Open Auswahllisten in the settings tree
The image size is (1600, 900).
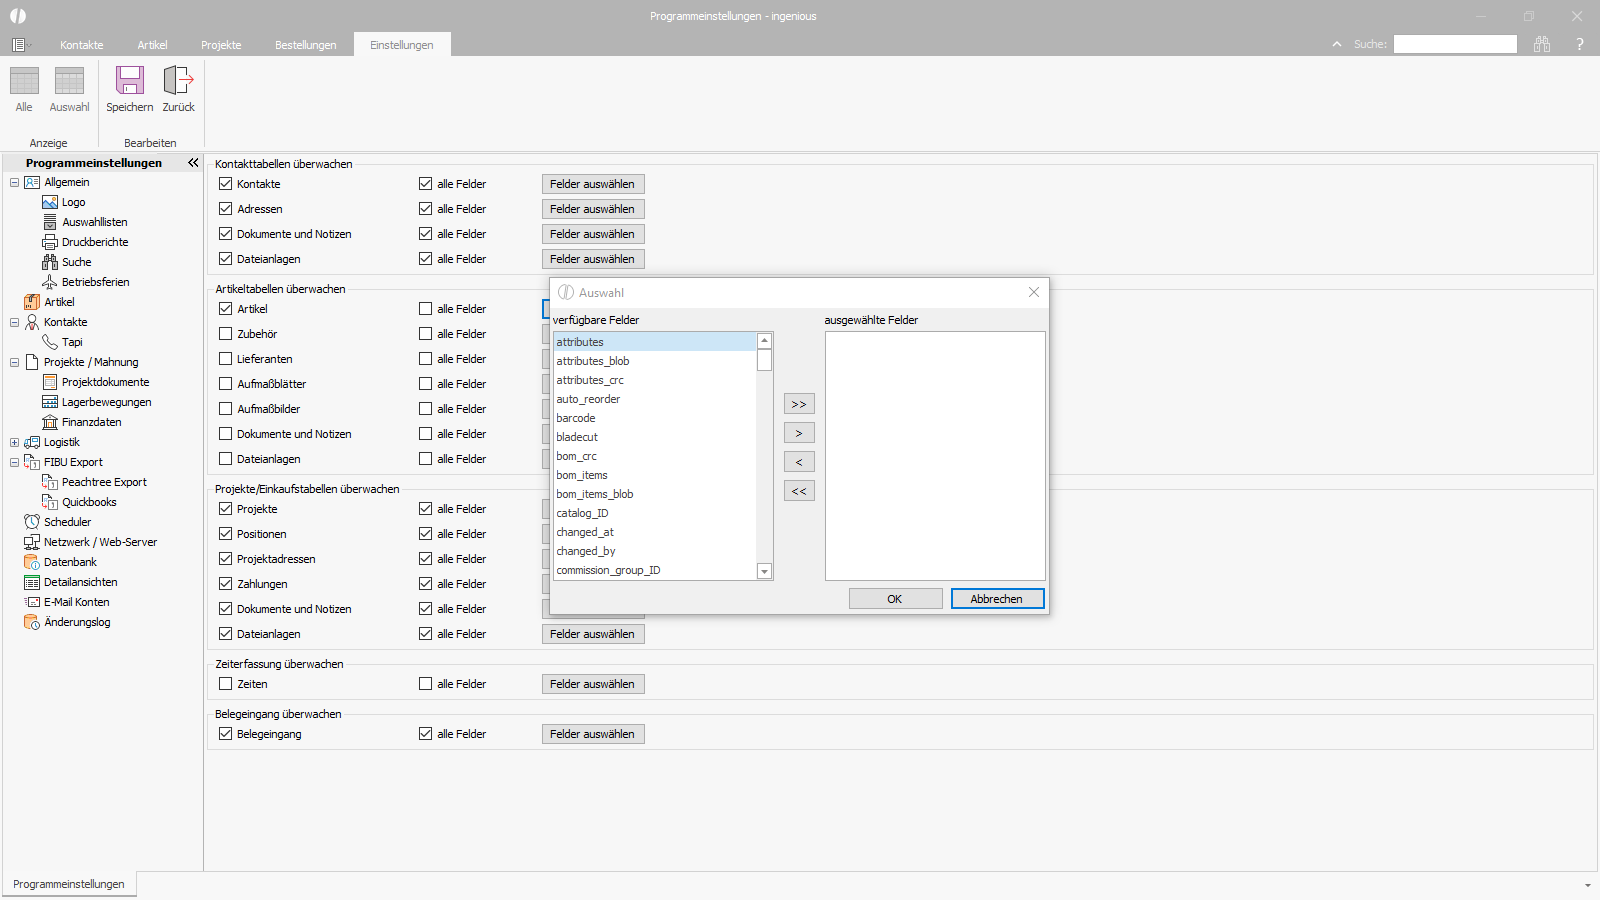coord(94,222)
